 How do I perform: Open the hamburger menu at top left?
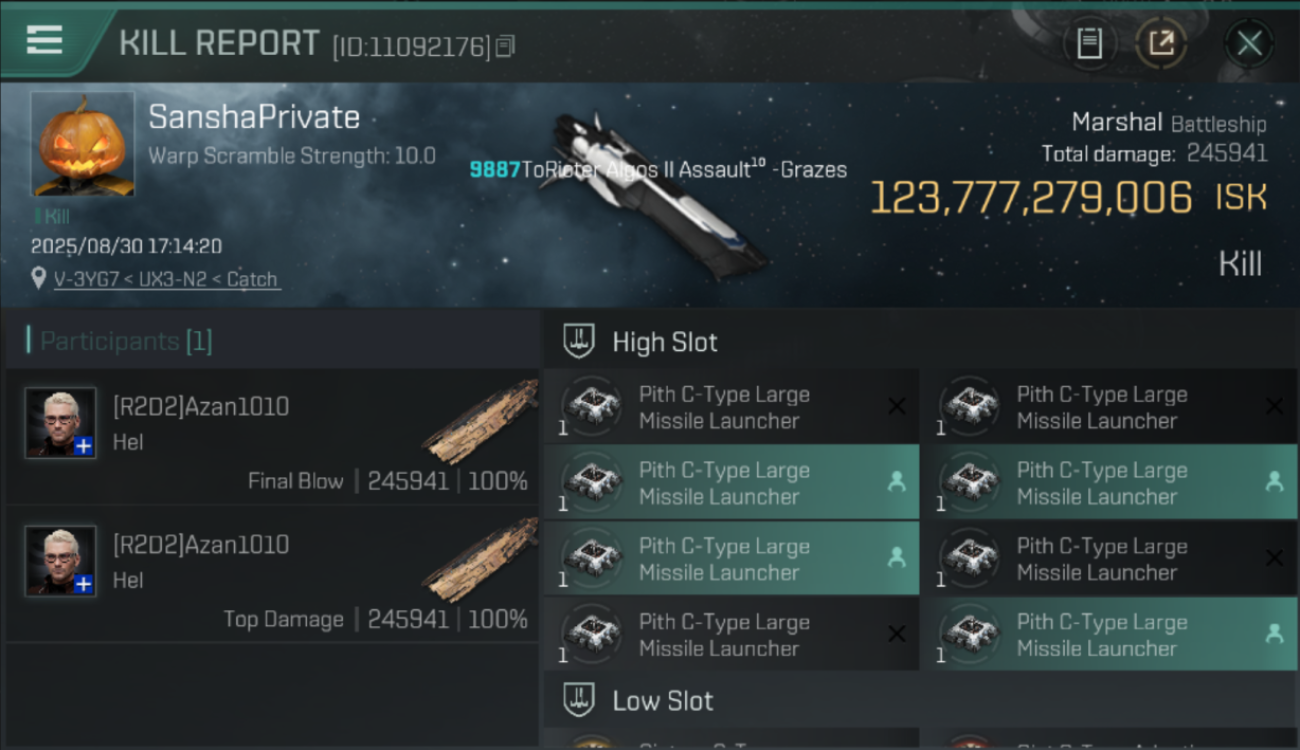(x=44, y=41)
